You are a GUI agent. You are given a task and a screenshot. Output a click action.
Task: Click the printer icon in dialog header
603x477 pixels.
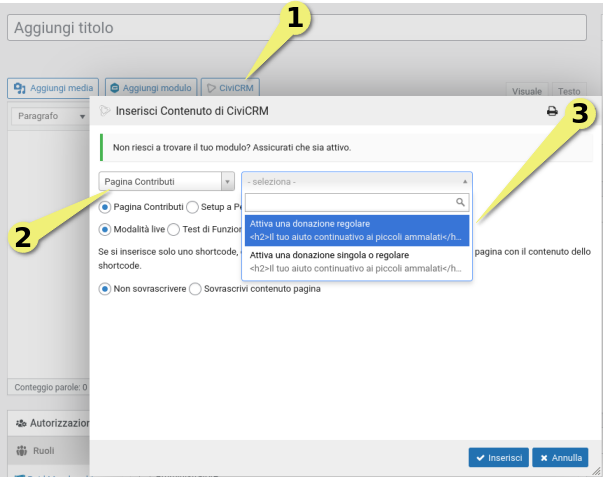click(x=552, y=111)
